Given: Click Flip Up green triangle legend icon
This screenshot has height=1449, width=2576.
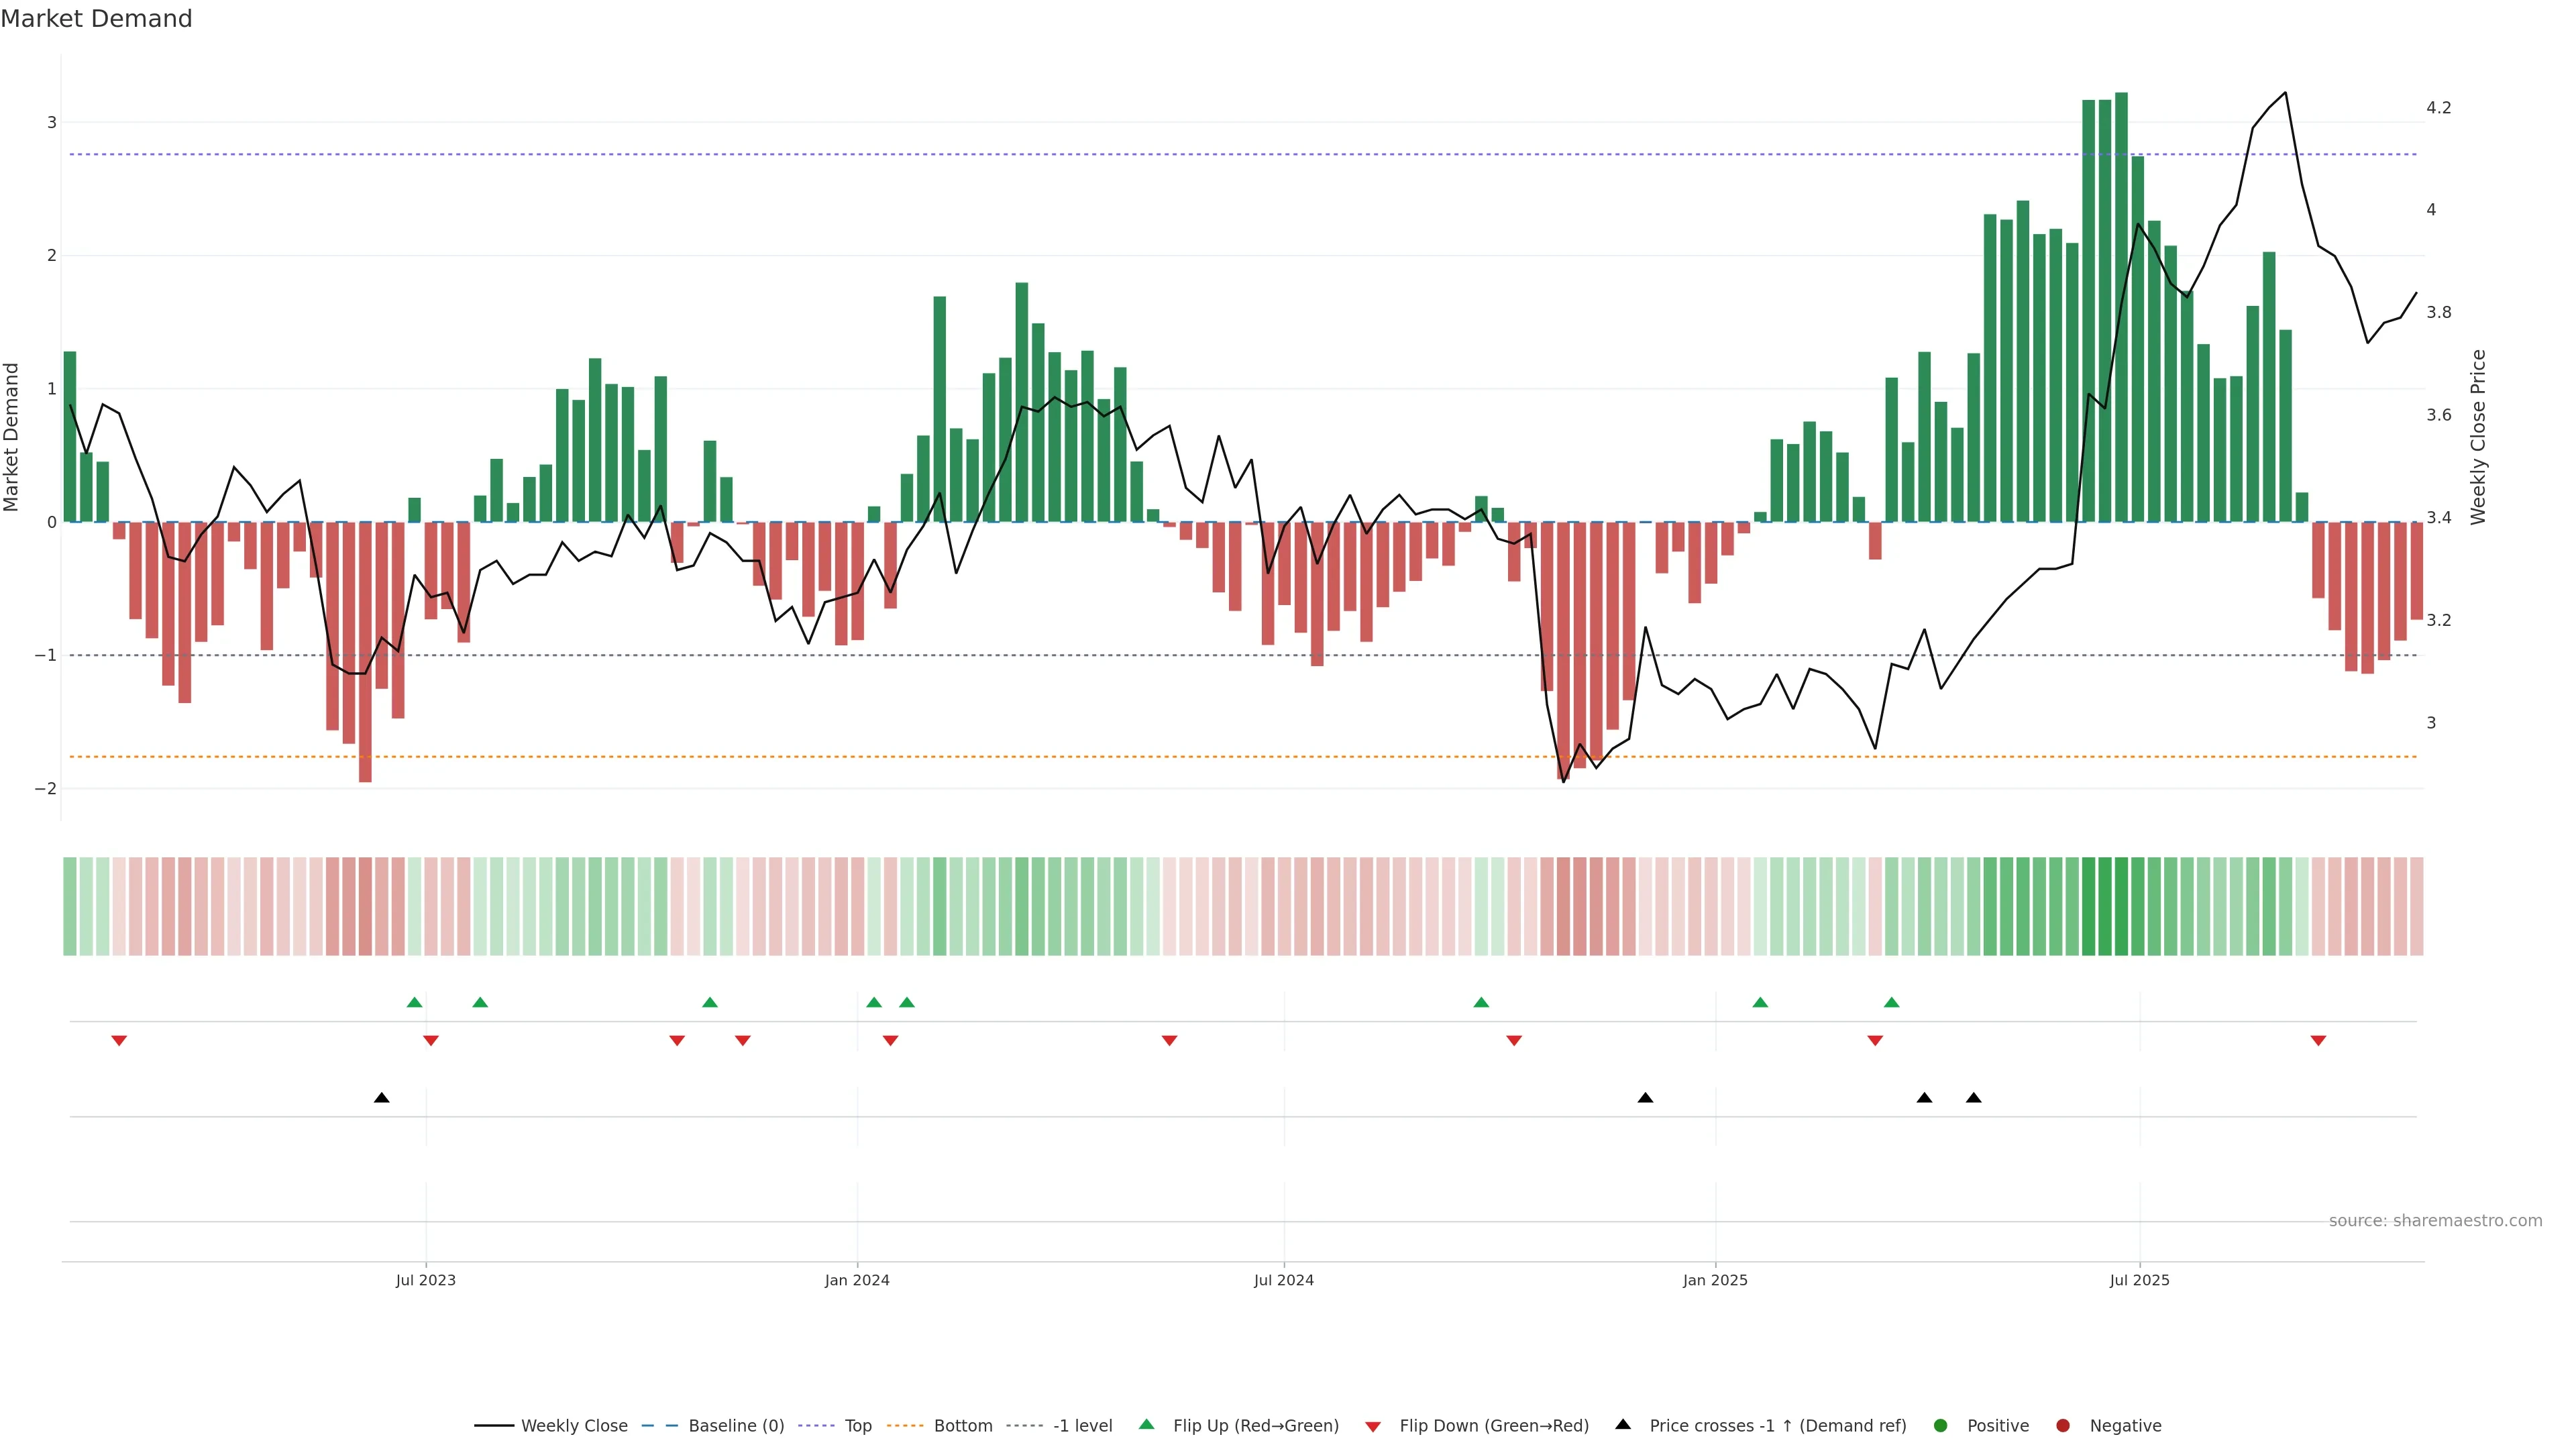Looking at the screenshot, I should click(x=1147, y=1425).
